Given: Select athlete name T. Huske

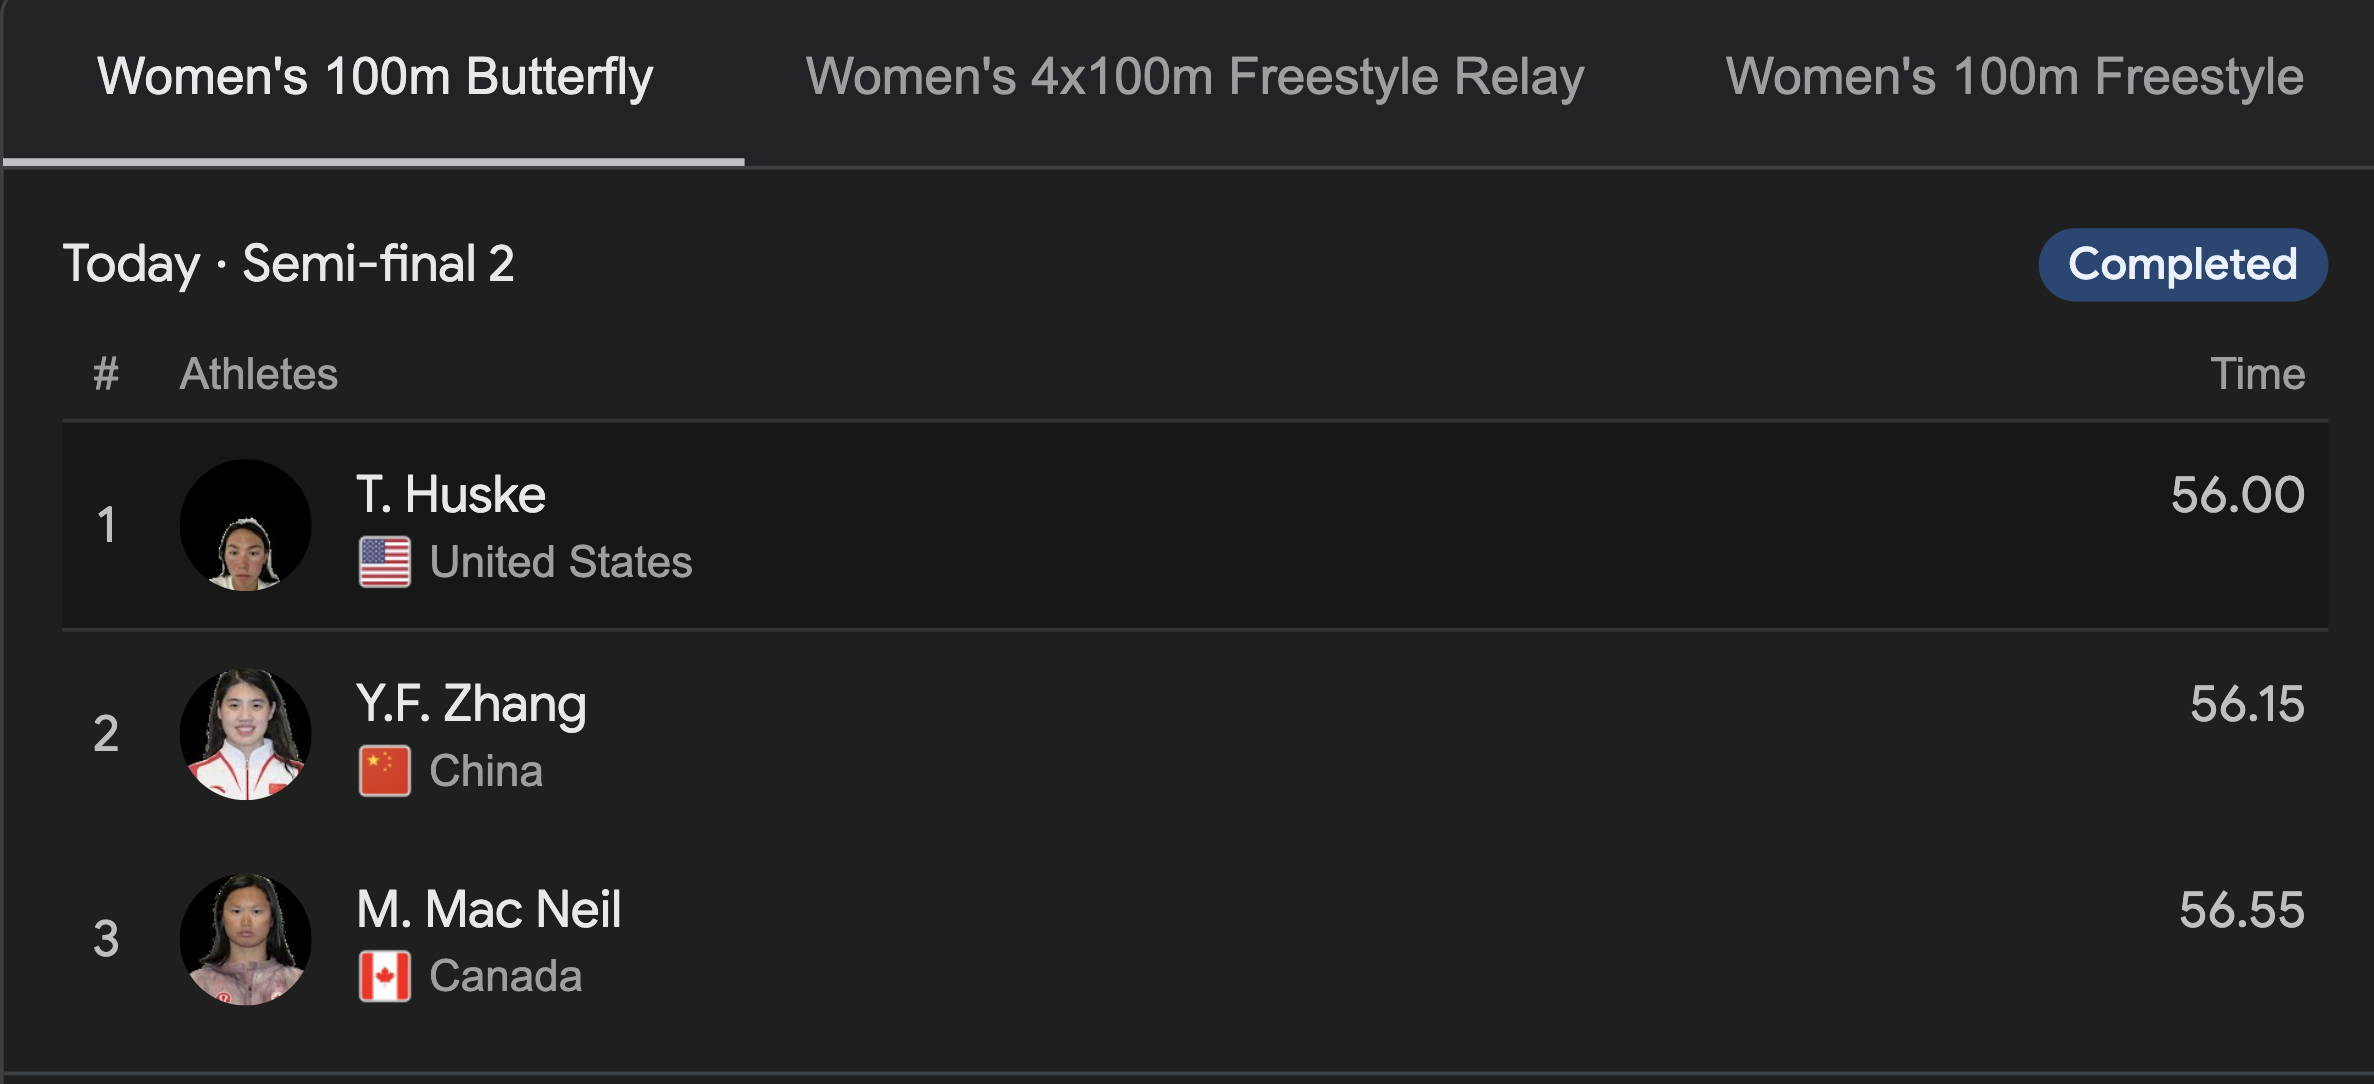Looking at the screenshot, I should click(451, 495).
